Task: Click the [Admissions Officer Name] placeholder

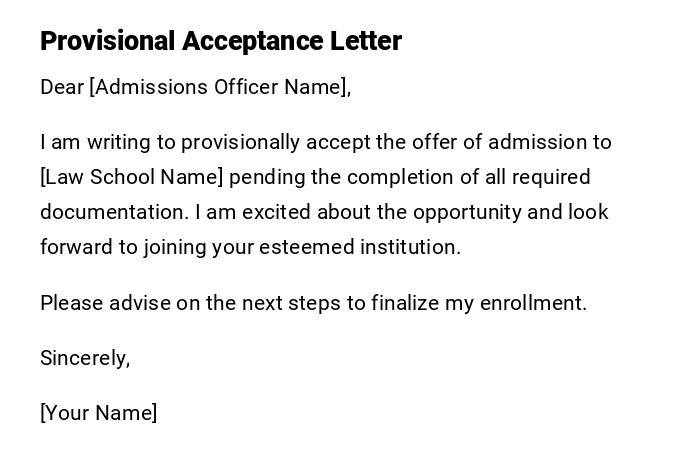Action: 219,87
